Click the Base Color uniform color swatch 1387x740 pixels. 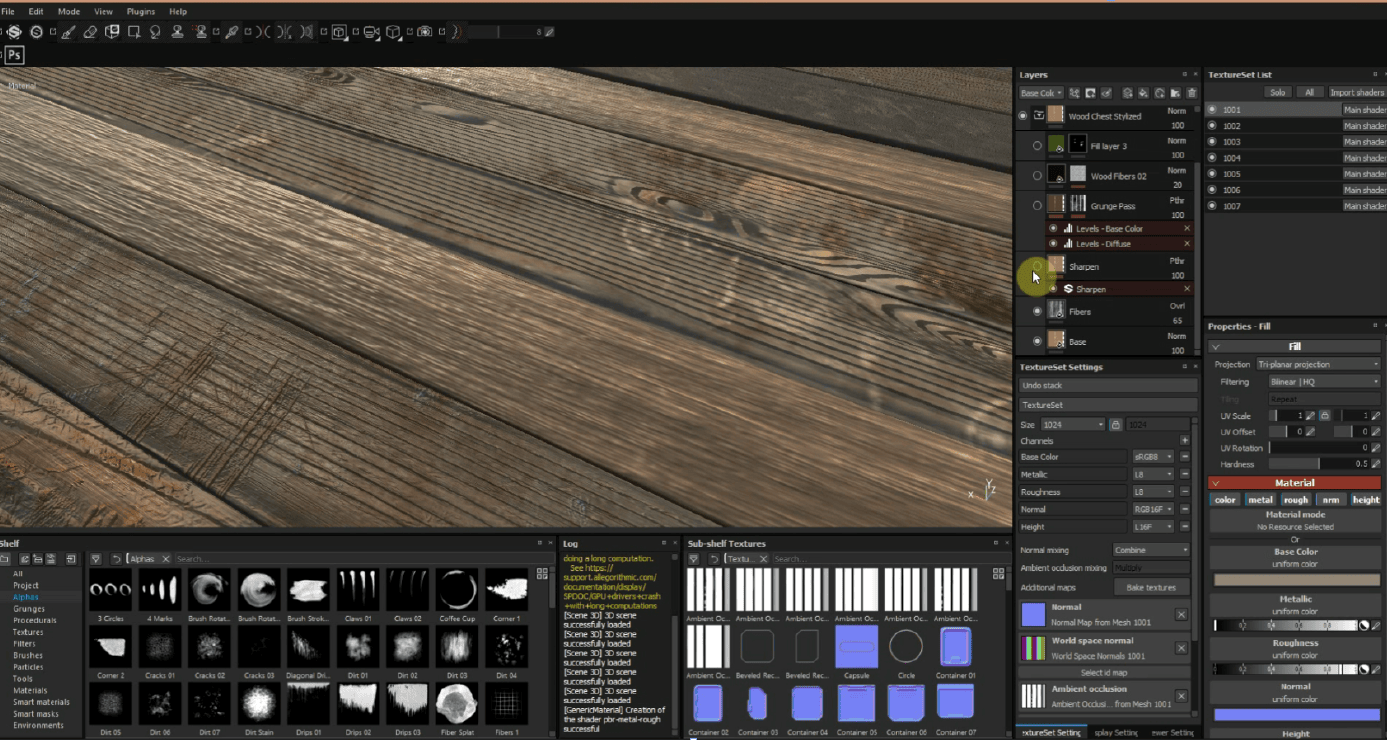(x=1296, y=580)
